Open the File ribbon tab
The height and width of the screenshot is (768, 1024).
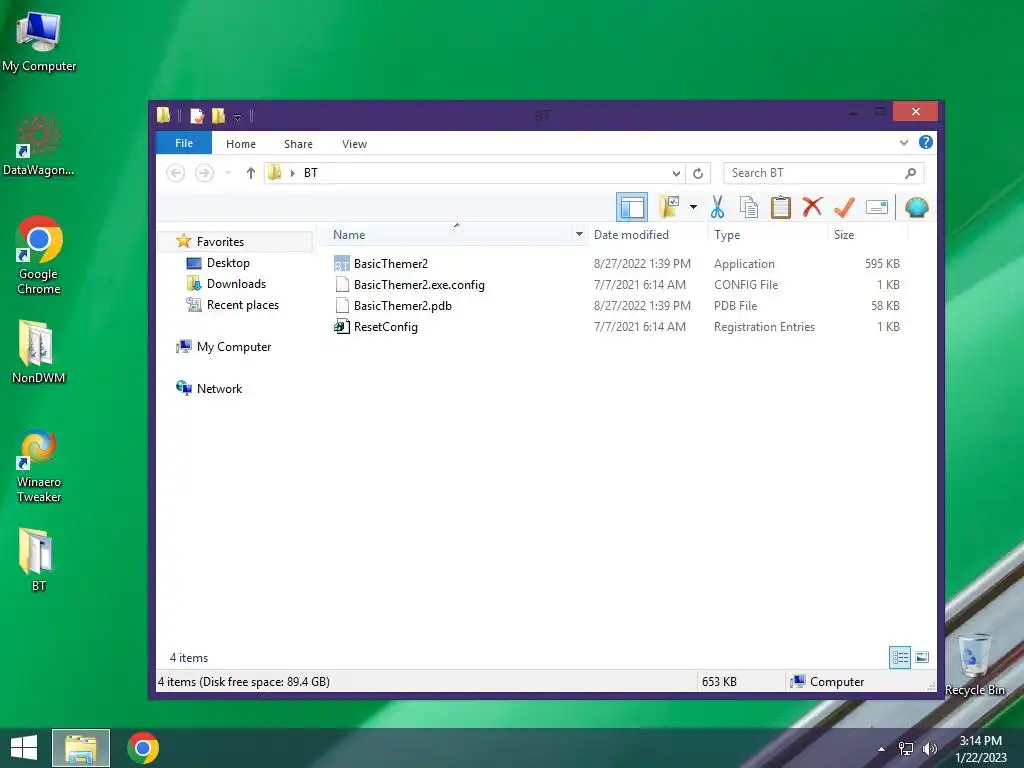click(184, 143)
